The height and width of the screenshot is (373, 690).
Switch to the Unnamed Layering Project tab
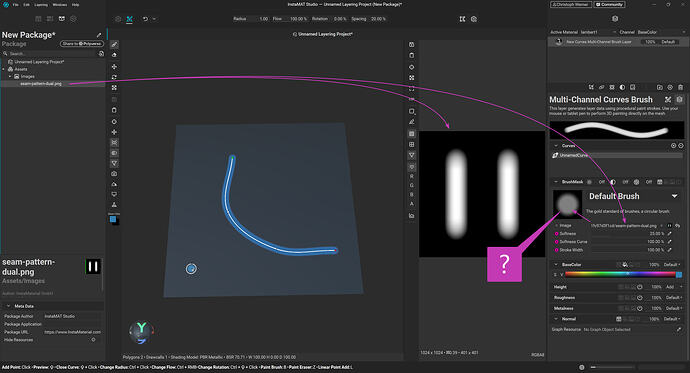tap(323, 34)
